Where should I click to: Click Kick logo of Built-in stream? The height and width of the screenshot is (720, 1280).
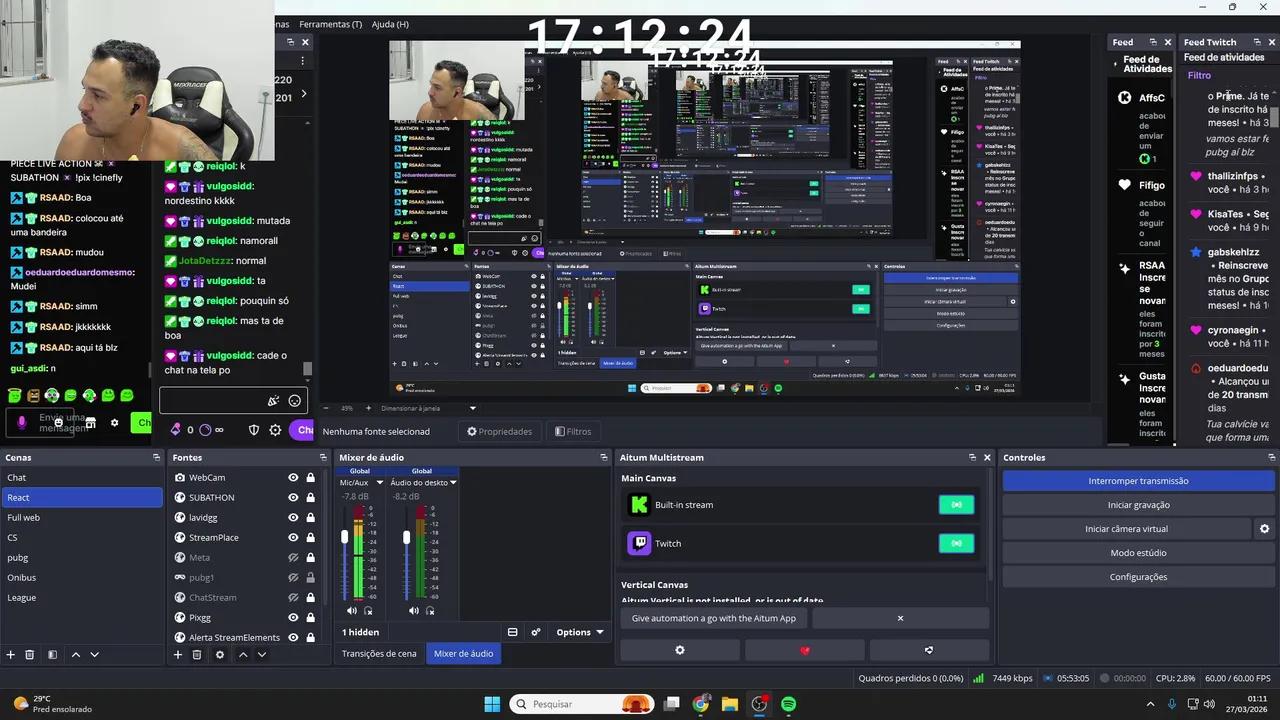(x=639, y=505)
